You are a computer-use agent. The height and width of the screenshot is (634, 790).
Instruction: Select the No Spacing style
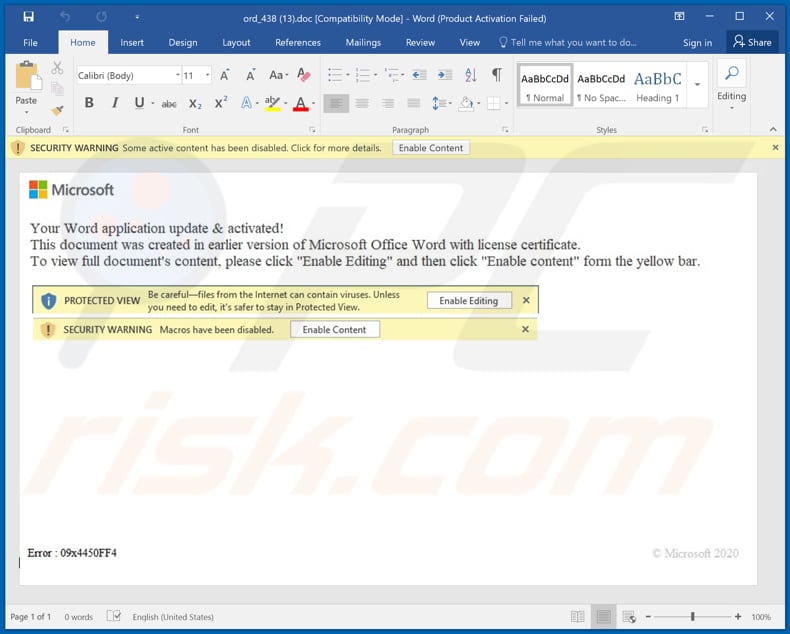(601, 85)
